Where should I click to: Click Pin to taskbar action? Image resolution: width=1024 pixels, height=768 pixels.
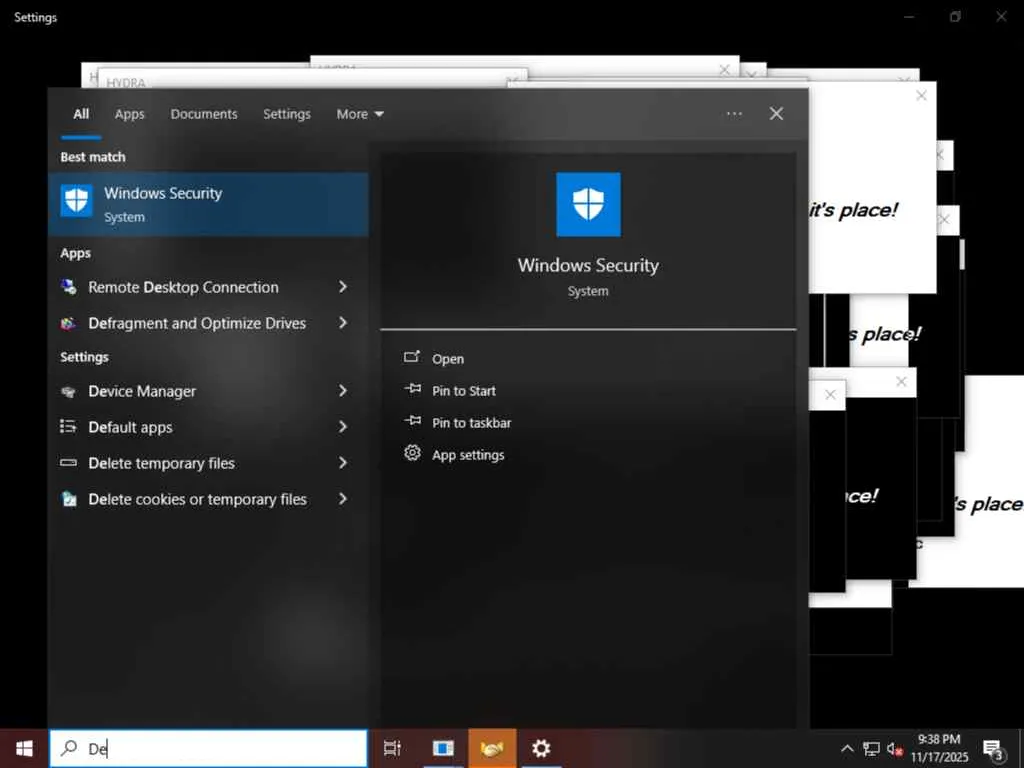pyautogui.click(x=472, y=423)
